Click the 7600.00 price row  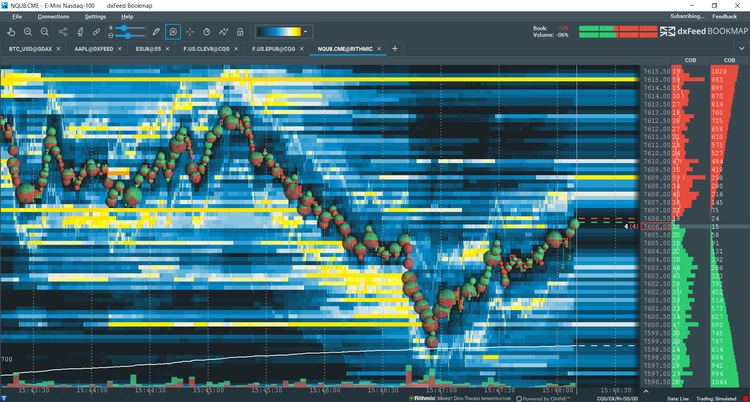[656, 324]
